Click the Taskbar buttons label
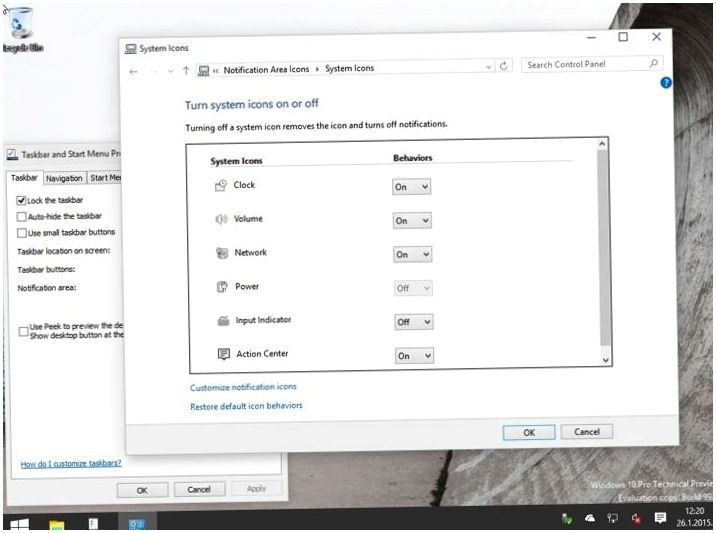Image resolution: width=716 pixels, height=533 pixels. (x=46, y=269)
